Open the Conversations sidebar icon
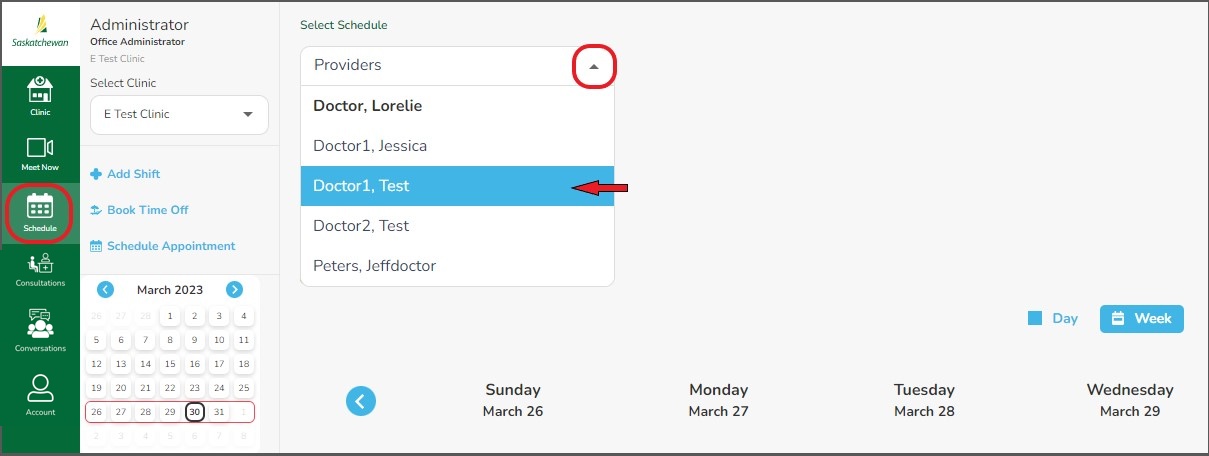The width and height of the screenshot is (1209, 456). tap(40, 331)
